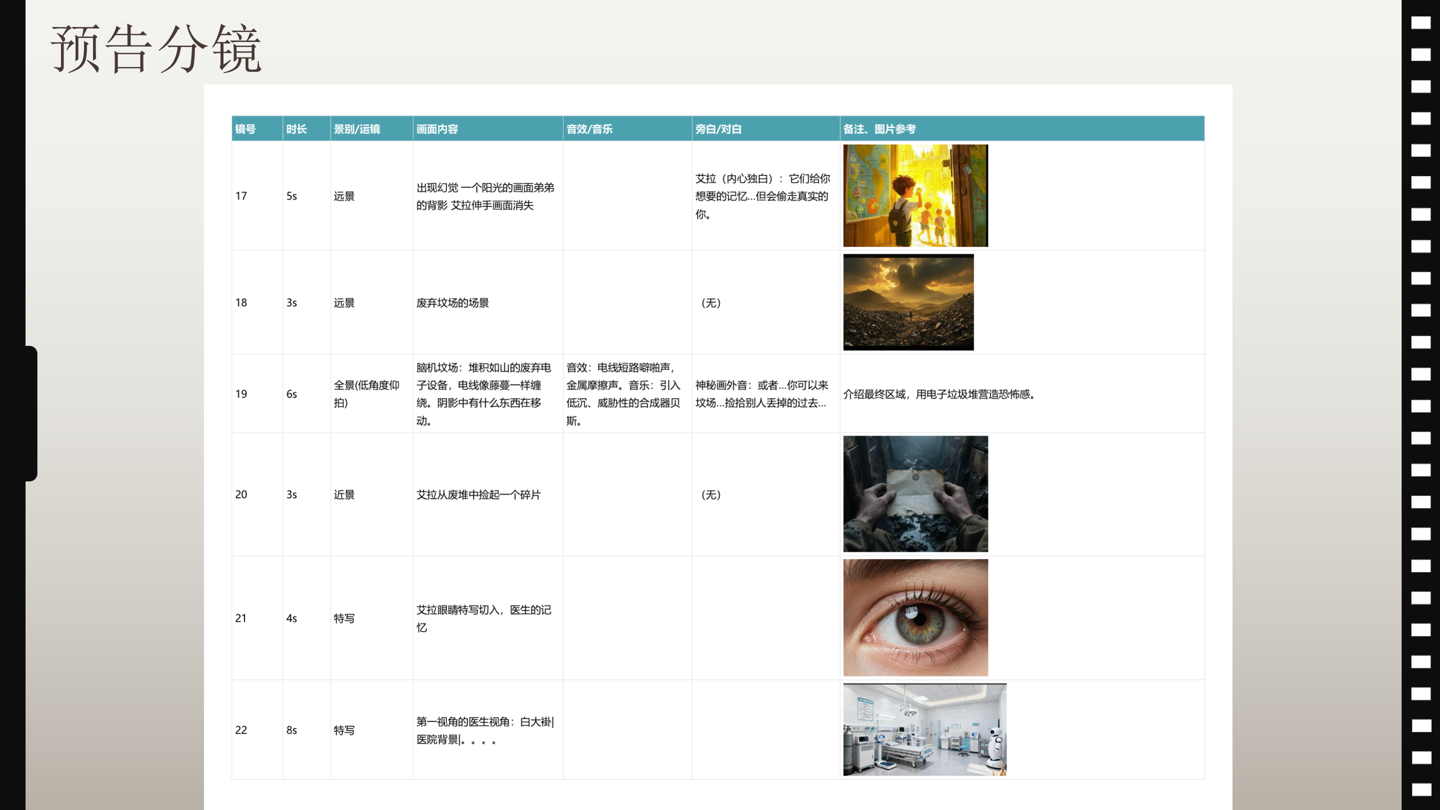
Task: Click 远景 in shot 17 row
Action: click(344, 196)
